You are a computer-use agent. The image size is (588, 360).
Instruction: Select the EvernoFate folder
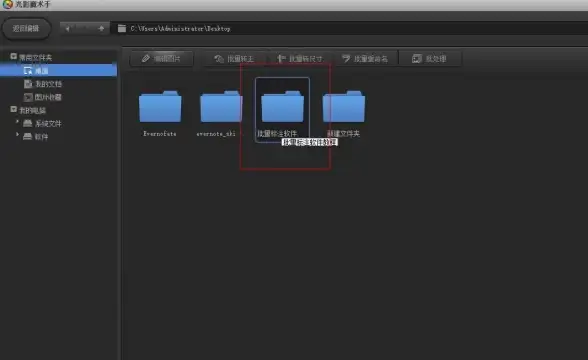(x=160, y=112)
